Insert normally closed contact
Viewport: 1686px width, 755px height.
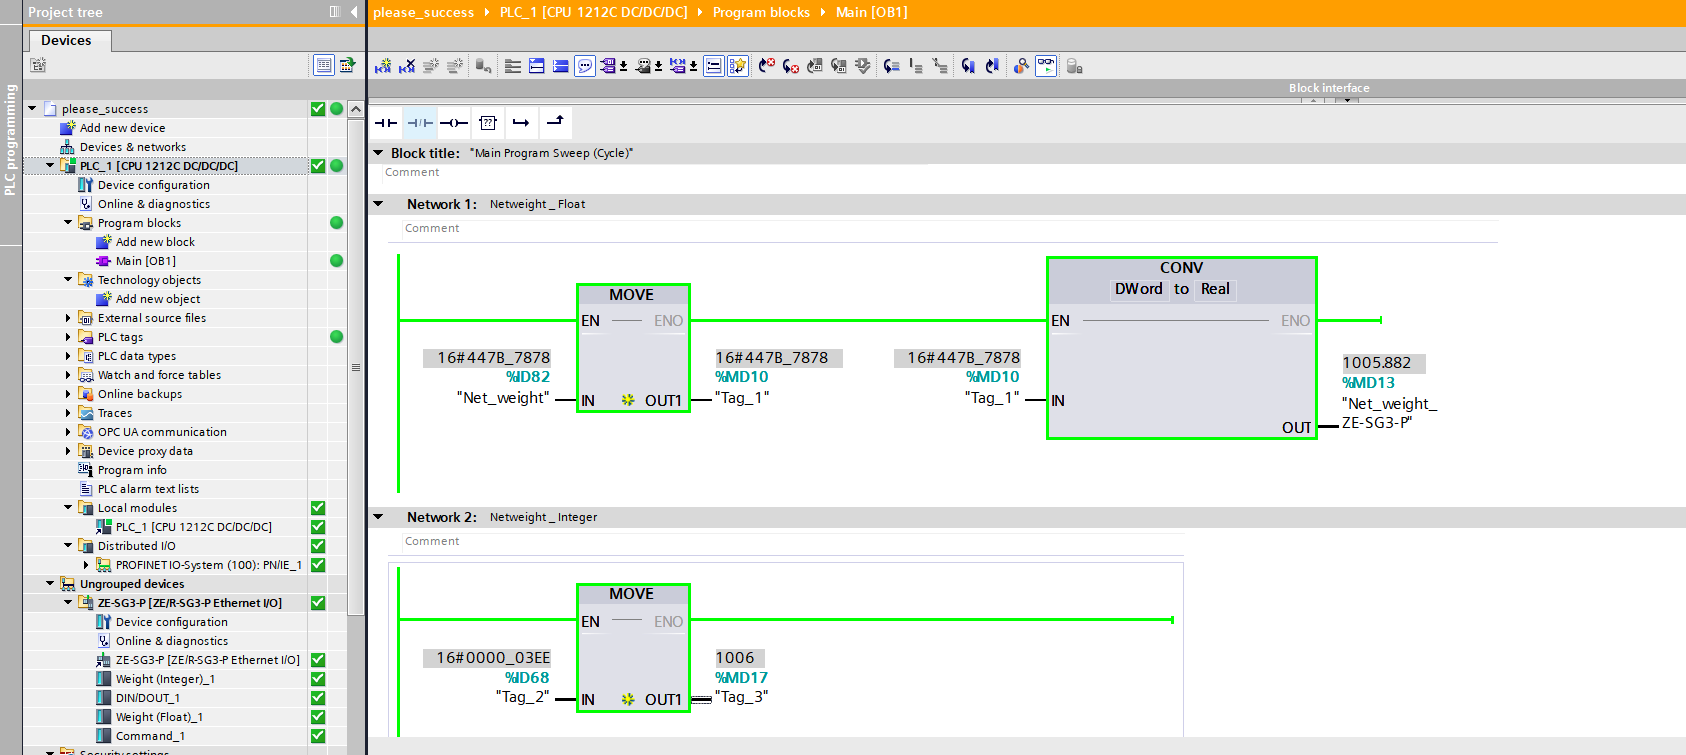click(420, 122)
